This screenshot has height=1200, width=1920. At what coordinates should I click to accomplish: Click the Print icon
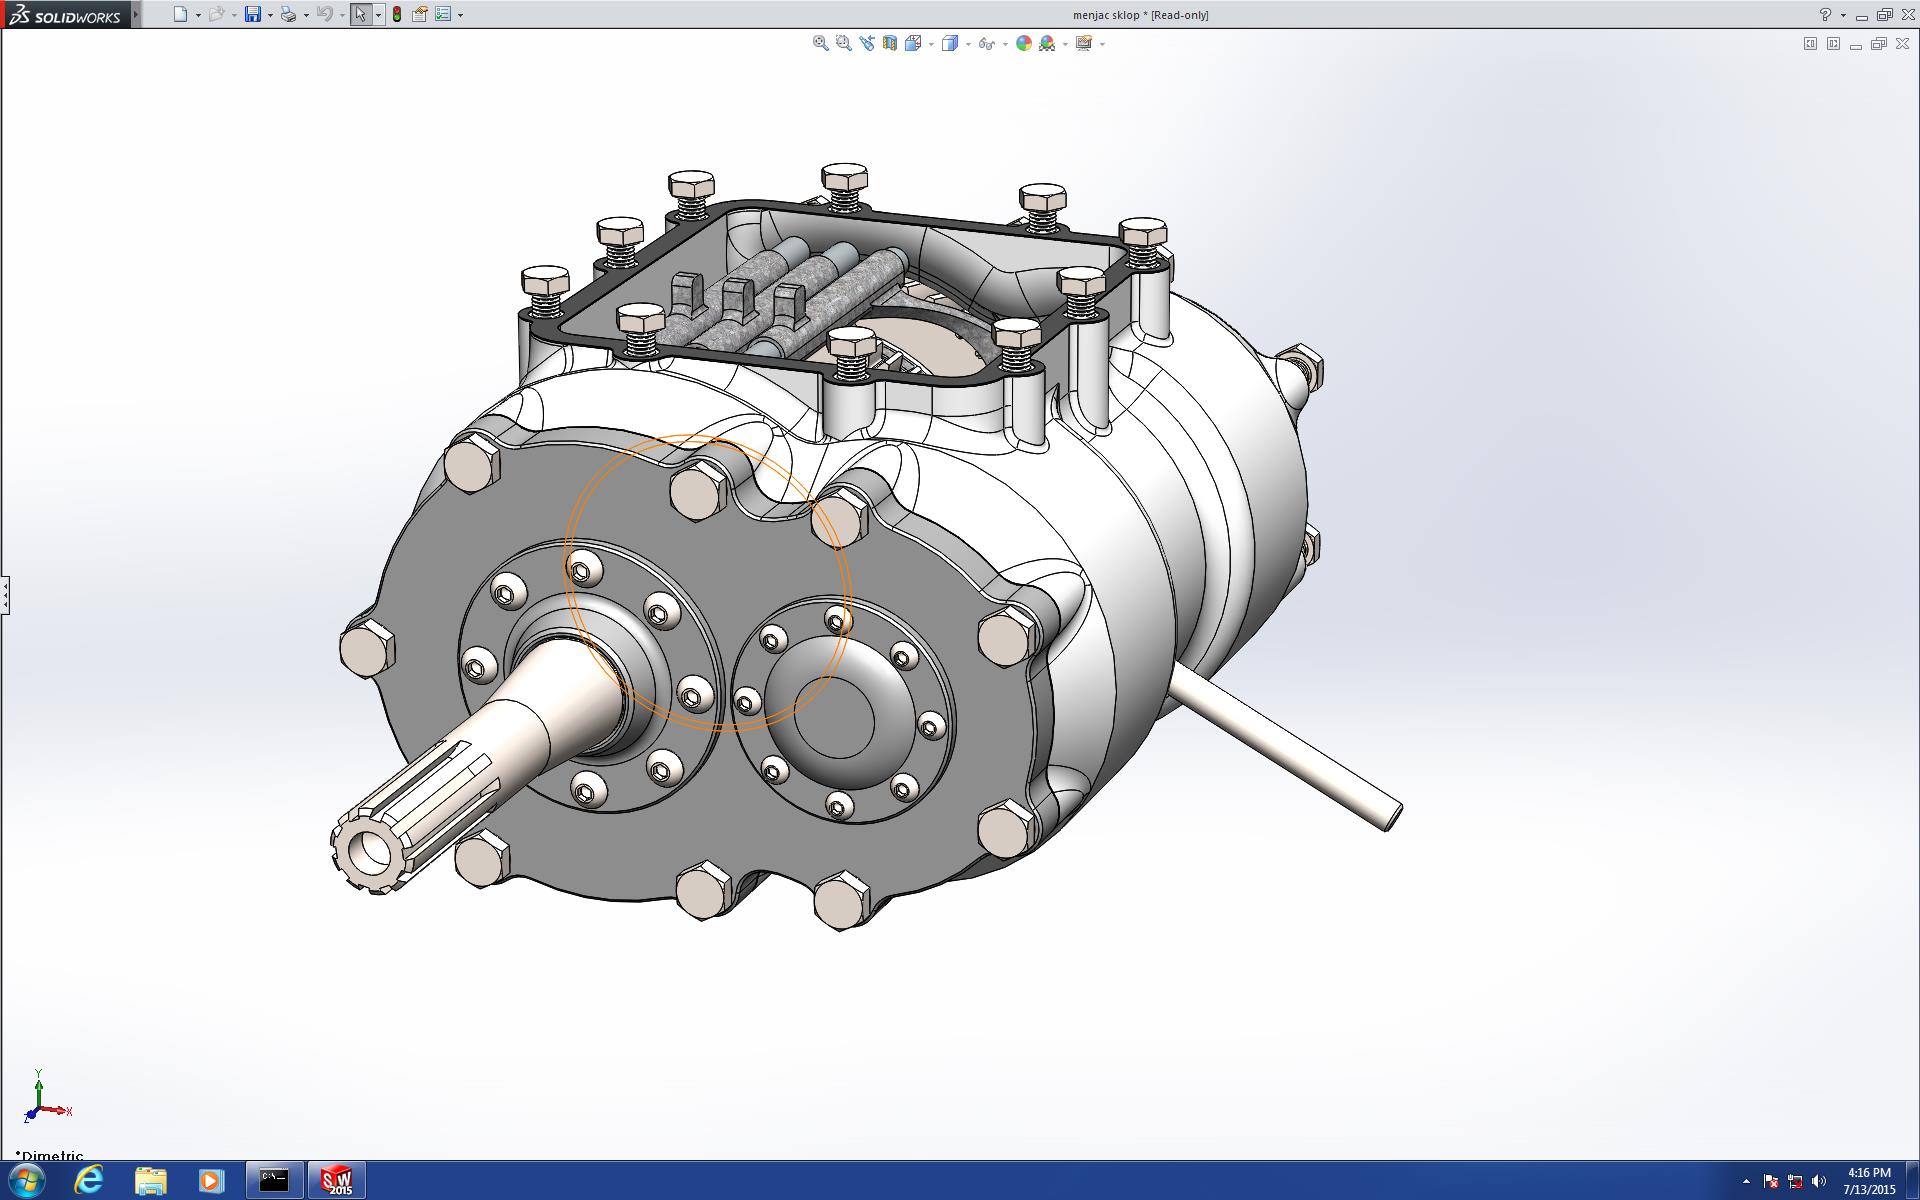pos(288,14)
